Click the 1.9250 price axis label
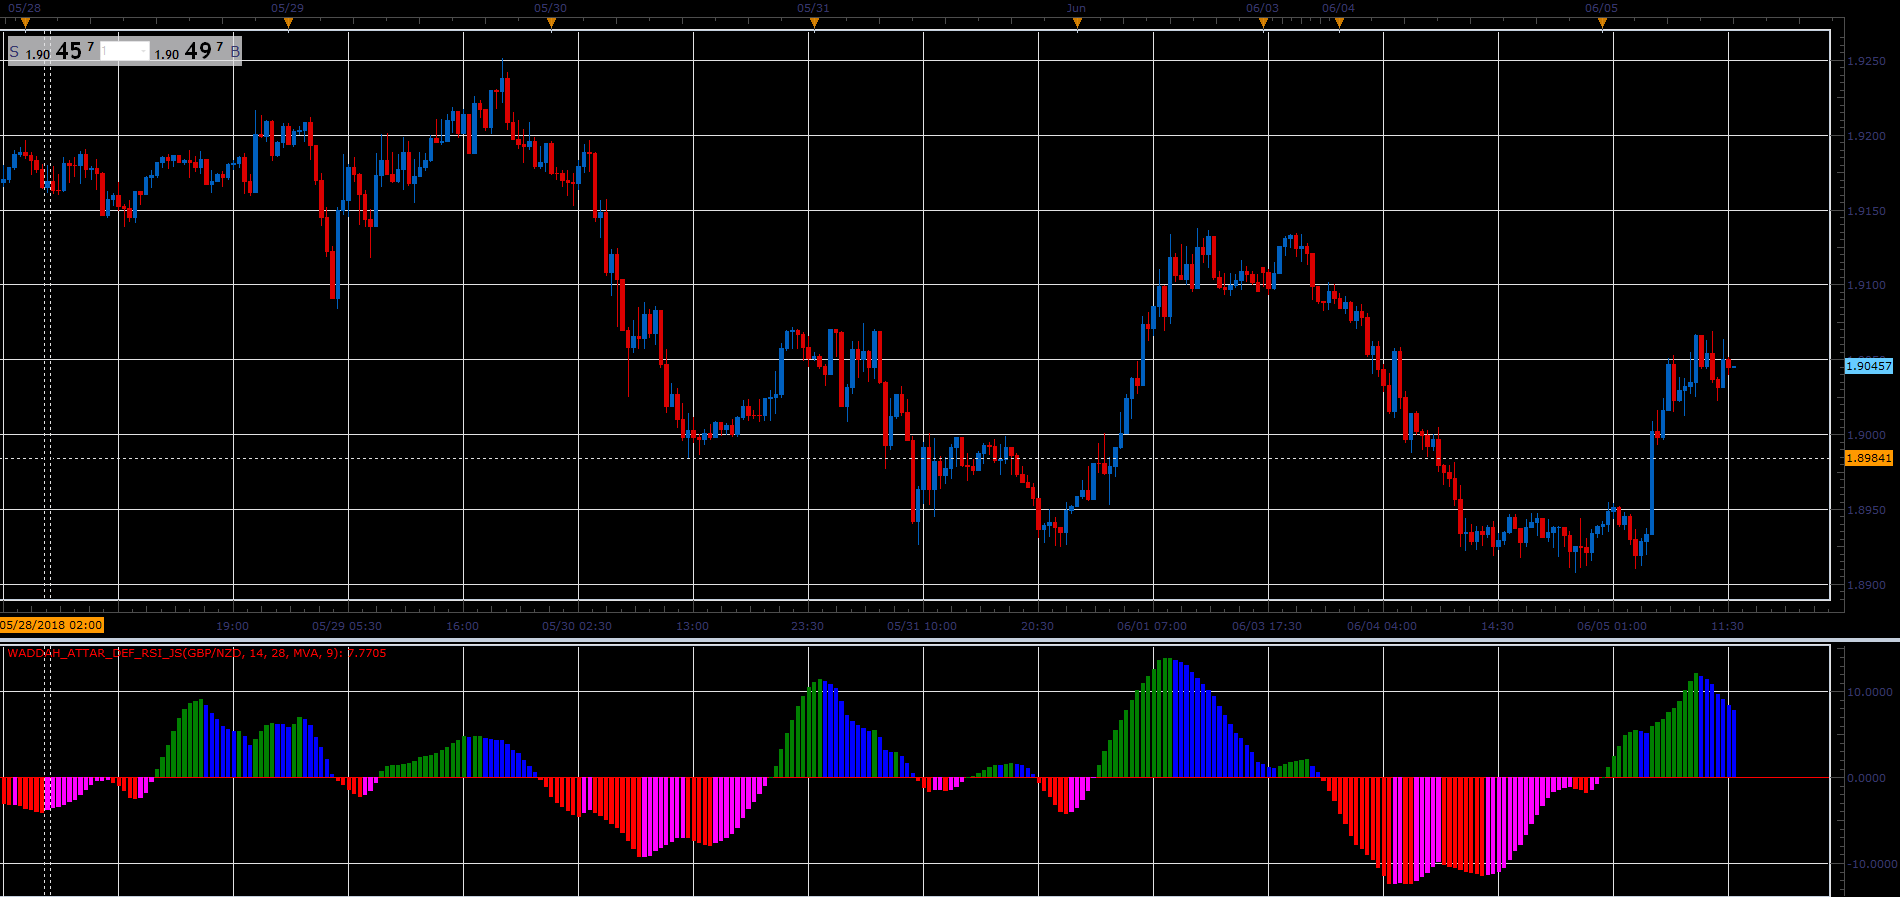1900x897 pixels. pyautogui.click(x=1866, y=61)
